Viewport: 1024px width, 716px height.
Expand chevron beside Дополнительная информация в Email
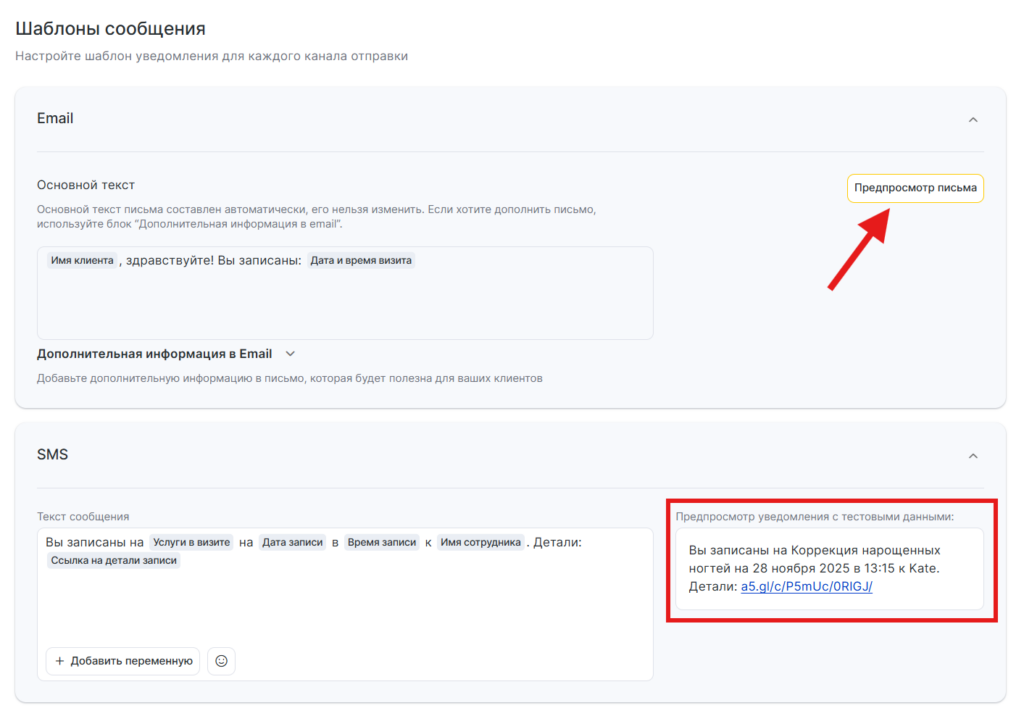tap(291, 354)
